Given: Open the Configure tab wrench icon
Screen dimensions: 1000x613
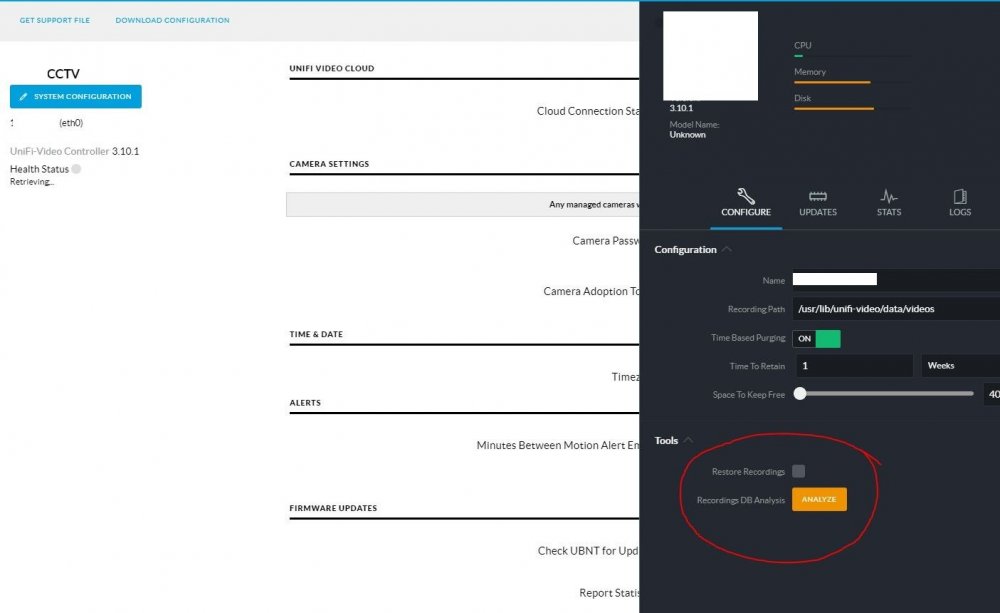Looking at the screenshot, I should [746, 196].
